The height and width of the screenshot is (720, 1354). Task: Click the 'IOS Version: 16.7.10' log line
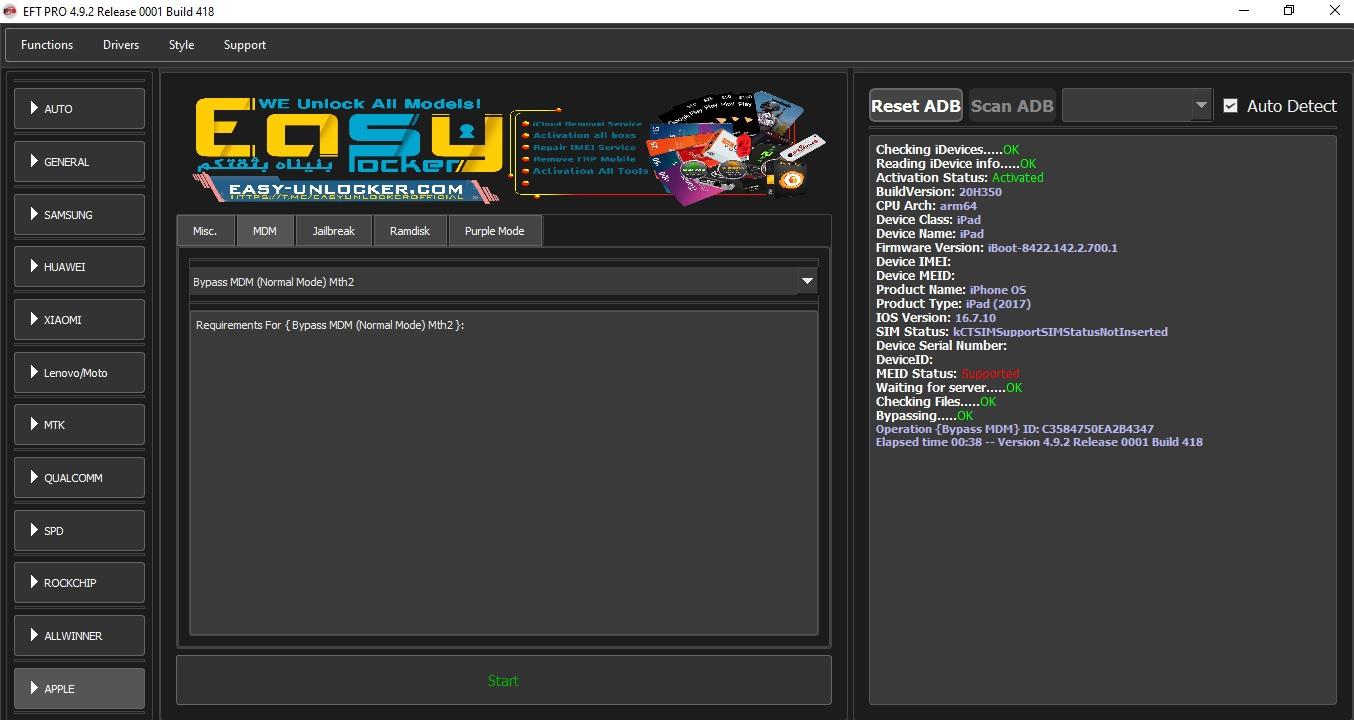point(936,318)
